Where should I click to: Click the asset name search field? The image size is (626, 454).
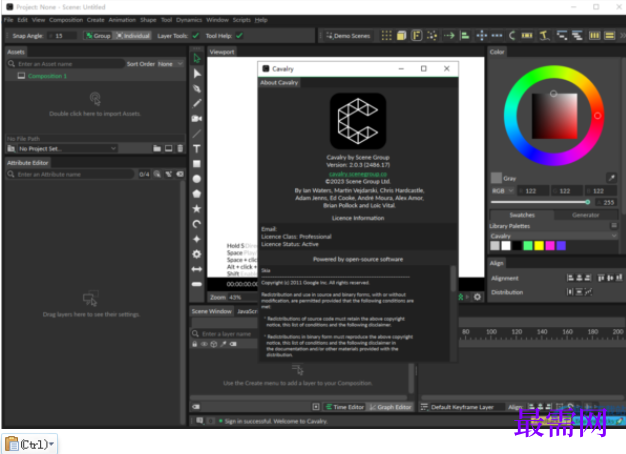[65, 64]
